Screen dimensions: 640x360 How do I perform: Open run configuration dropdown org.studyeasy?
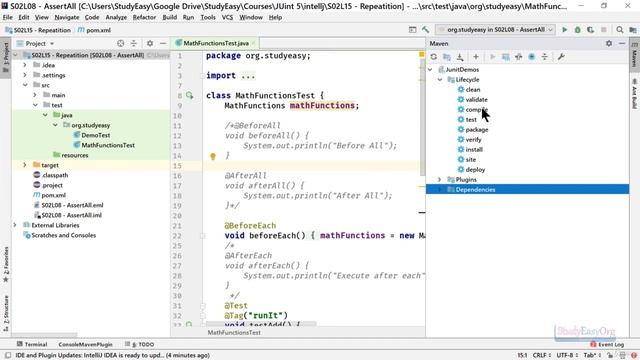[495, 30]
